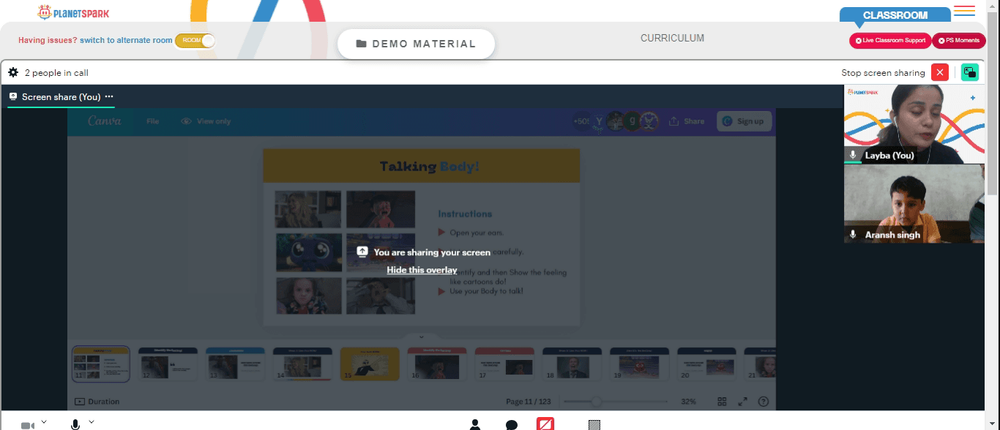Viewport: 1000px width, 430px height.
Task: Open PS Moments button
Action: point(959,40)
